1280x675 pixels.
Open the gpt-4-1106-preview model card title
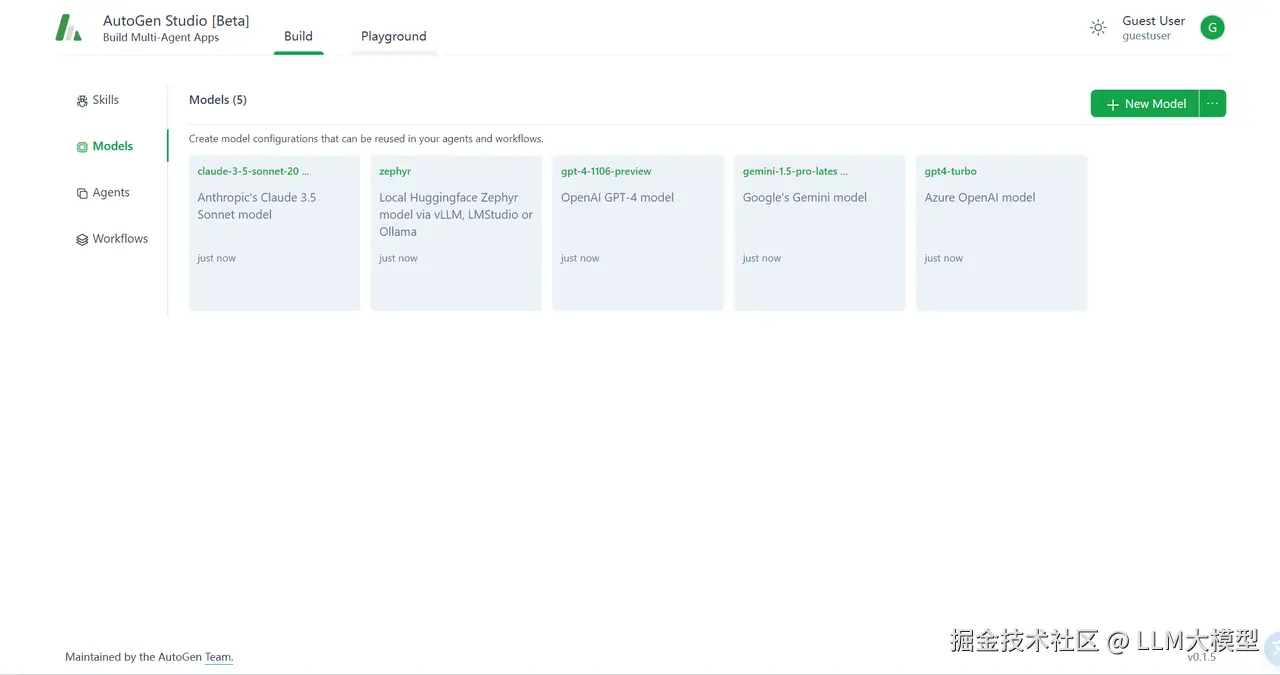pos(606,171)
